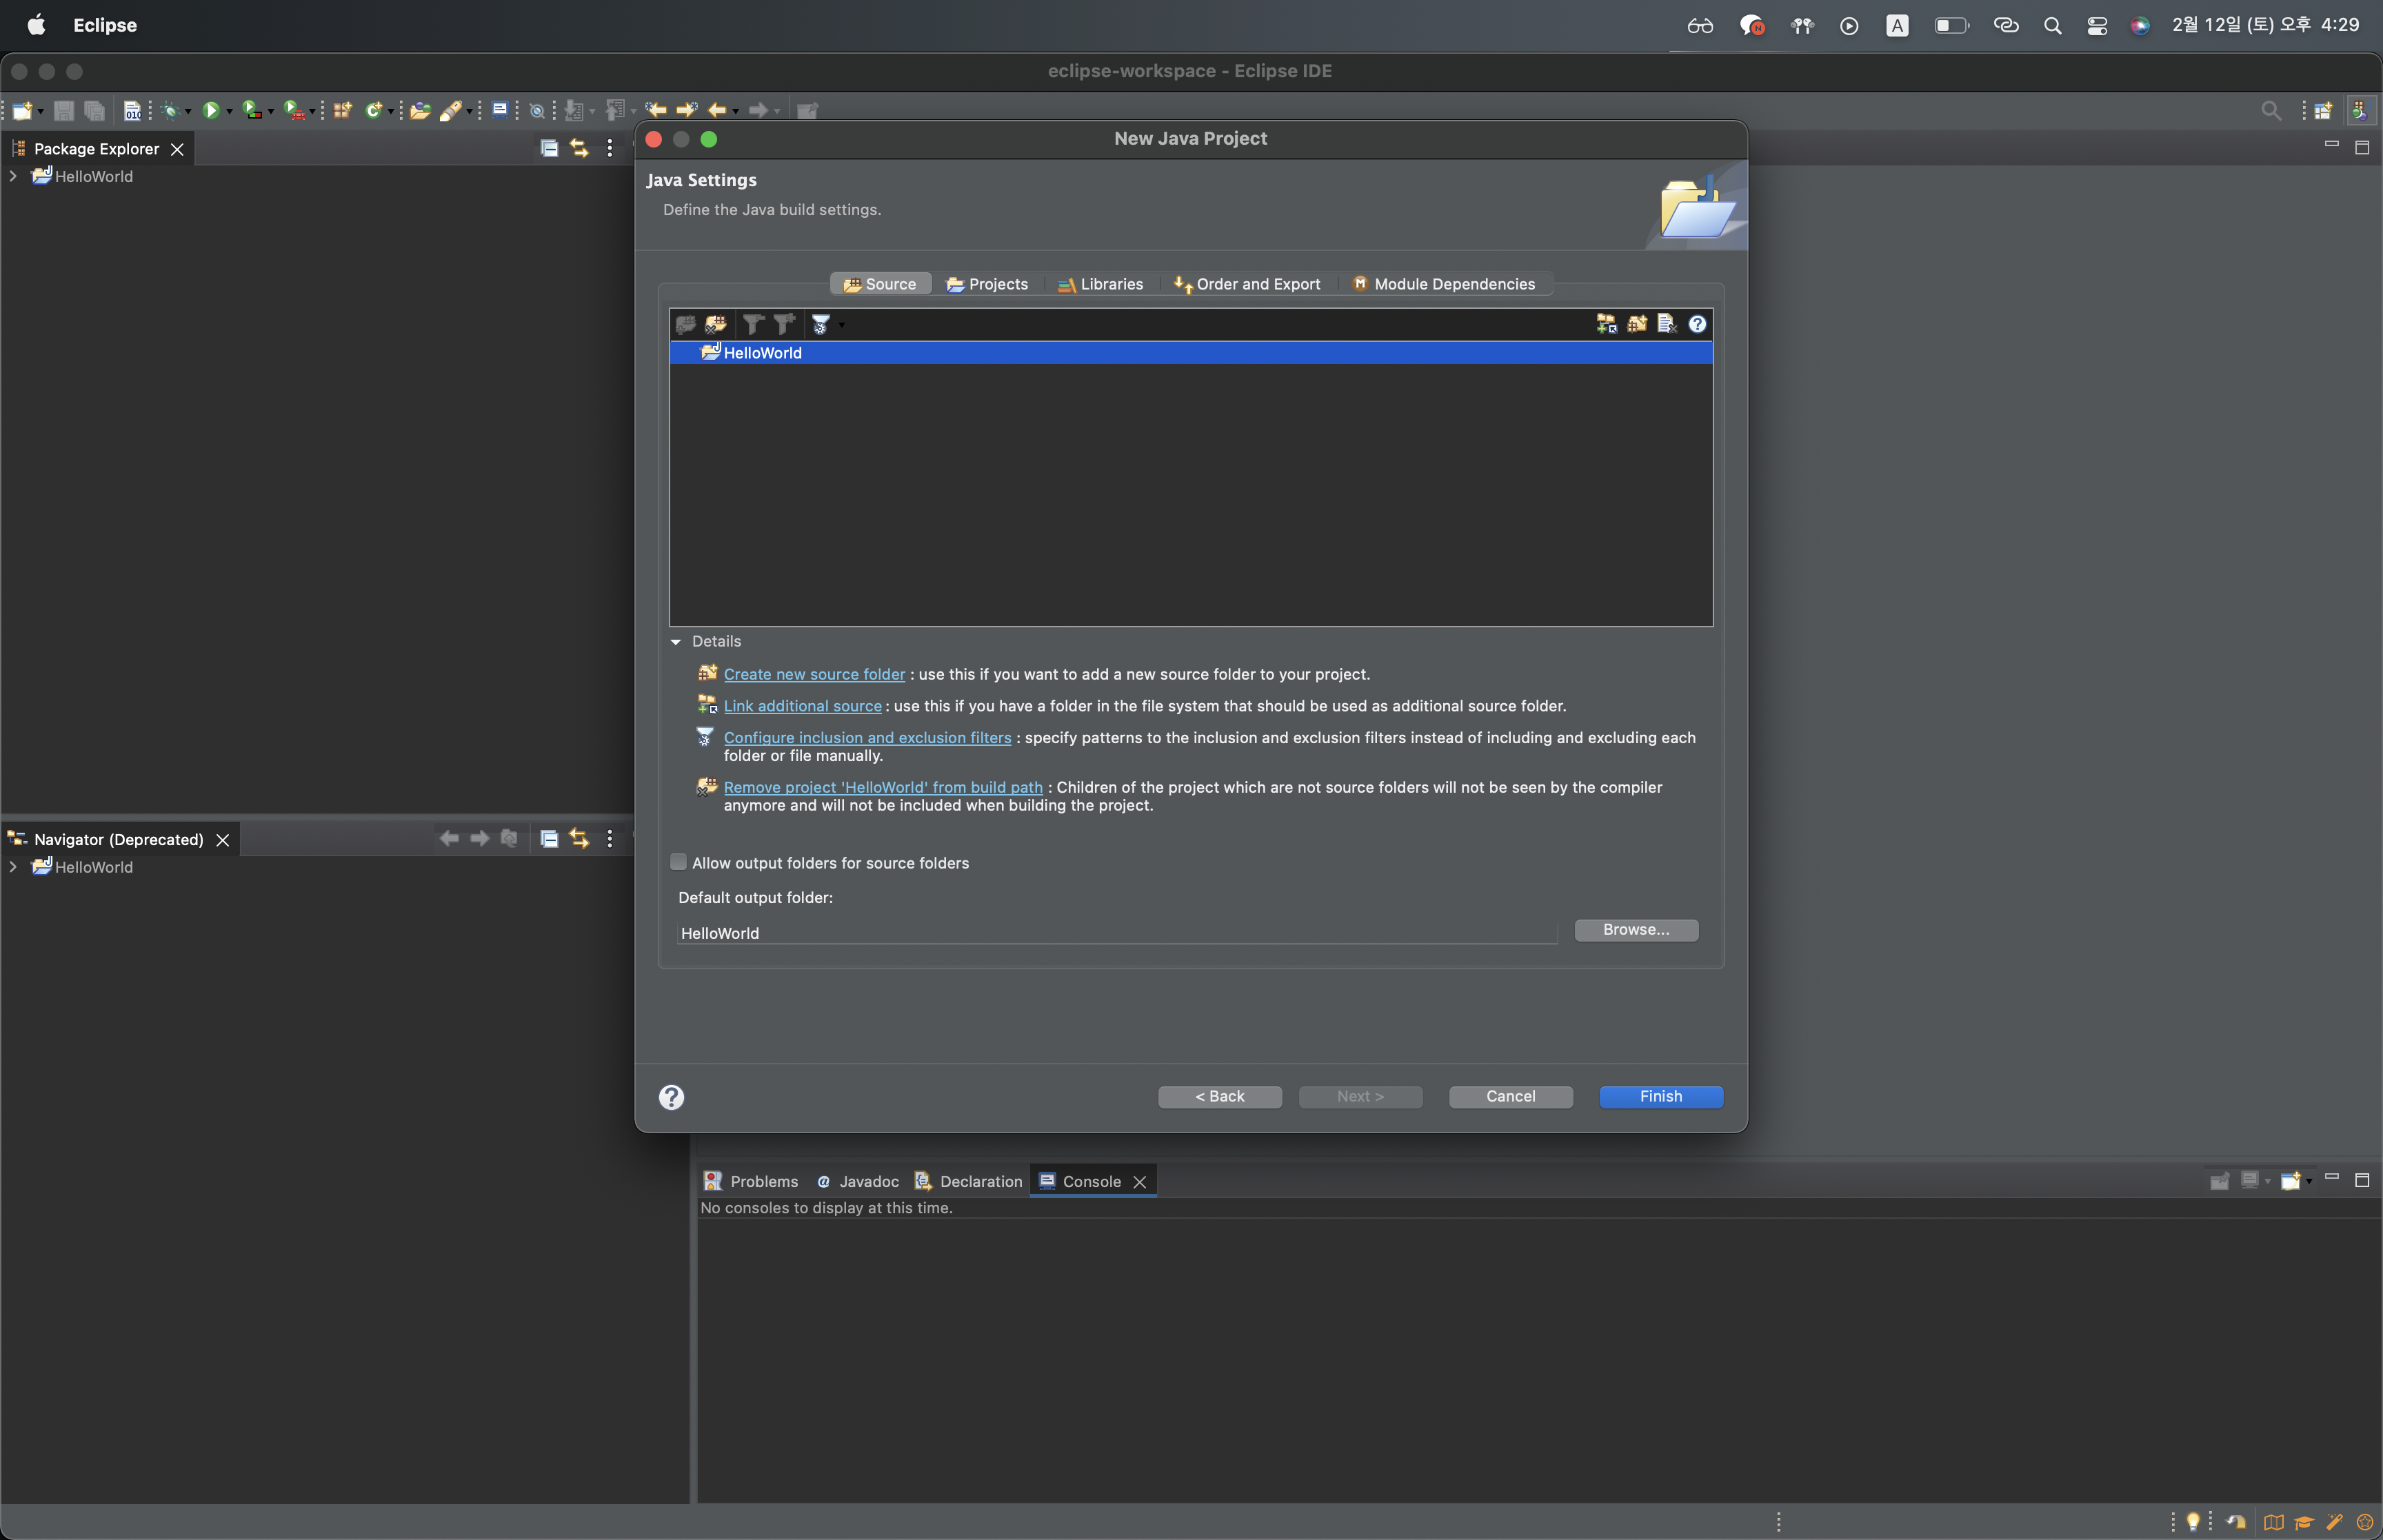Open Spotlight search in macOS menu bar

[2052, 25]
